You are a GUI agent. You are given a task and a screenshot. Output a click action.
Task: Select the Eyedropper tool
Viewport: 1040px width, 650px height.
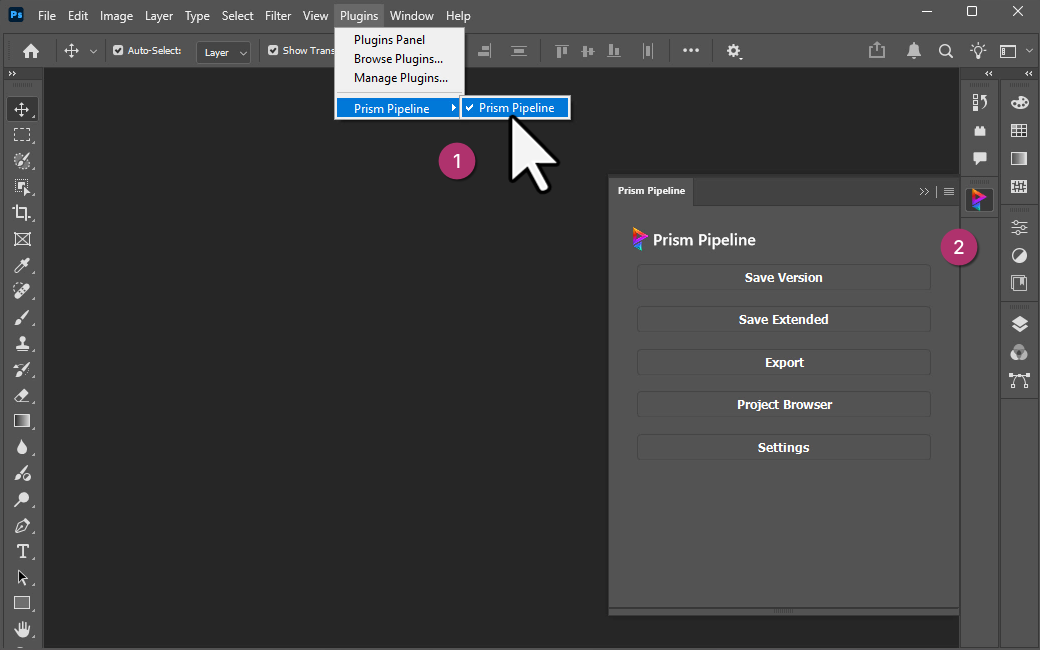(21, 265)
